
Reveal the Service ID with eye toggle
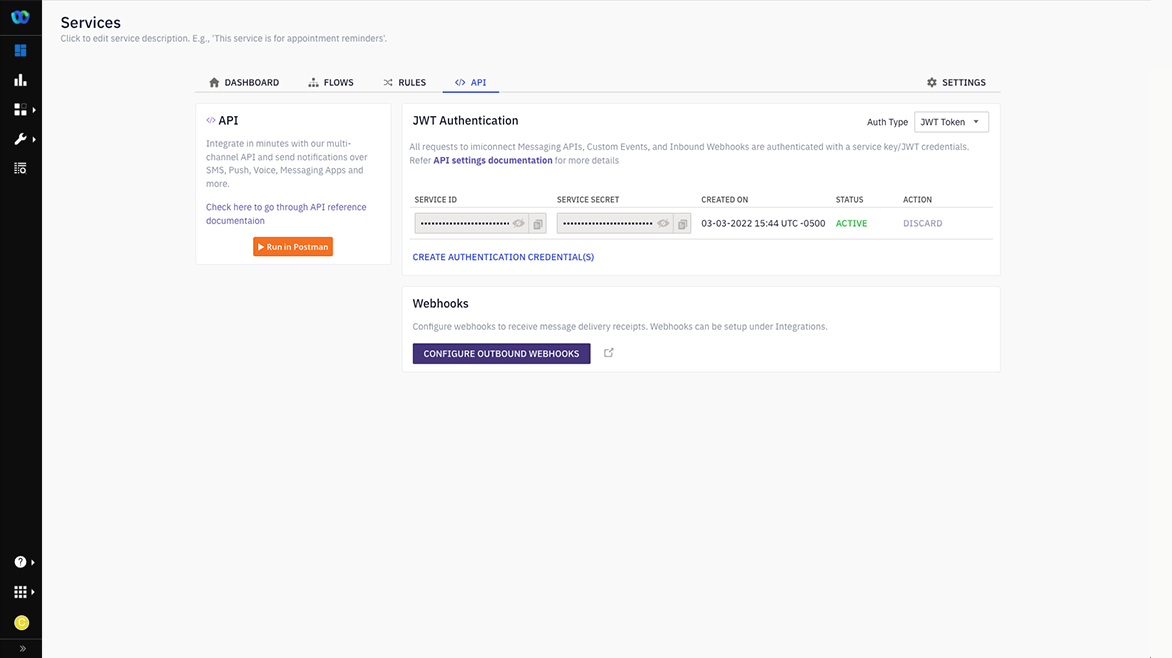(x=520, y=223)
